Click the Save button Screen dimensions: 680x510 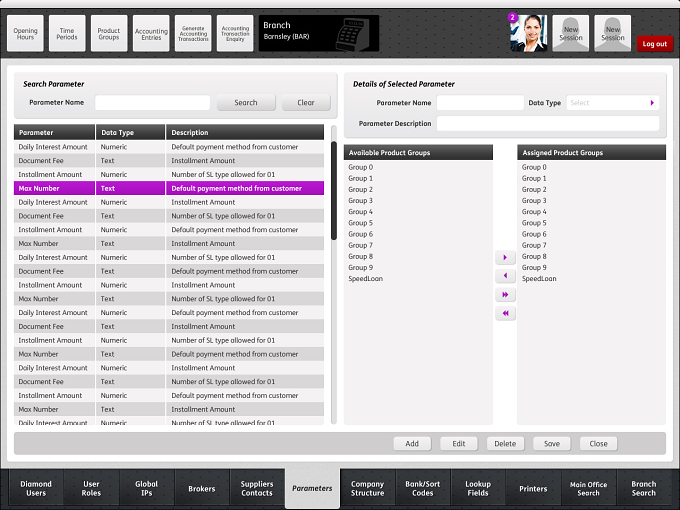552,444
